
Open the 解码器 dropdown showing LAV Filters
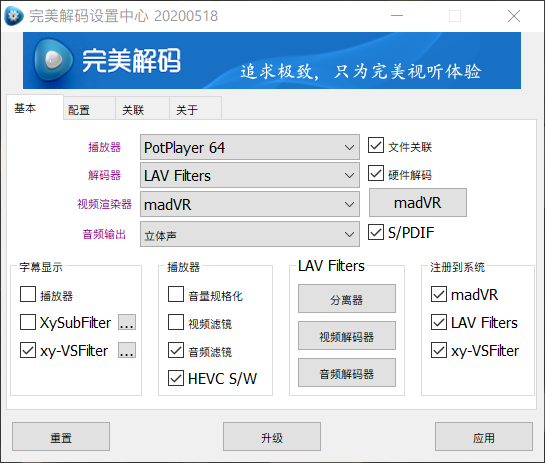[250, 176]
